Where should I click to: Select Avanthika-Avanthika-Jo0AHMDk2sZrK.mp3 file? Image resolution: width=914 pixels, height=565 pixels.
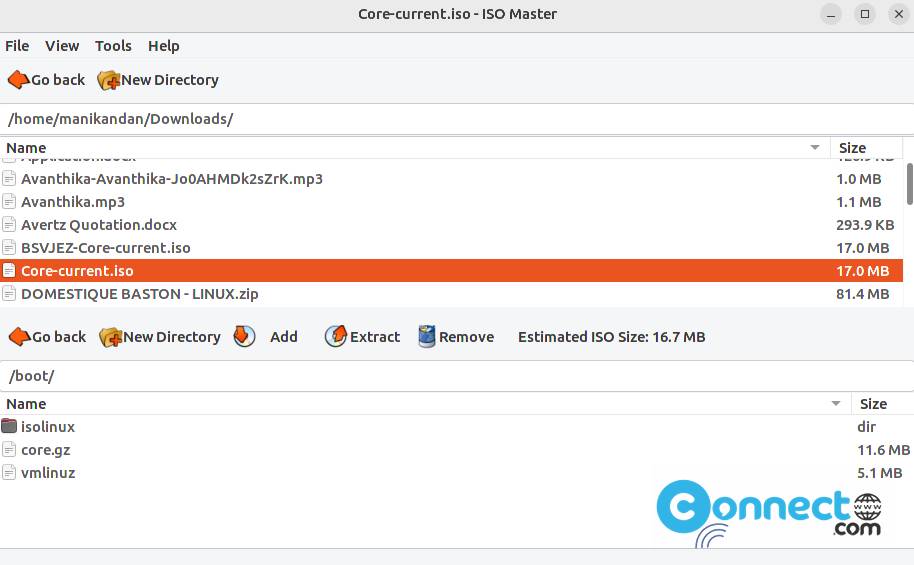[451, 179]
